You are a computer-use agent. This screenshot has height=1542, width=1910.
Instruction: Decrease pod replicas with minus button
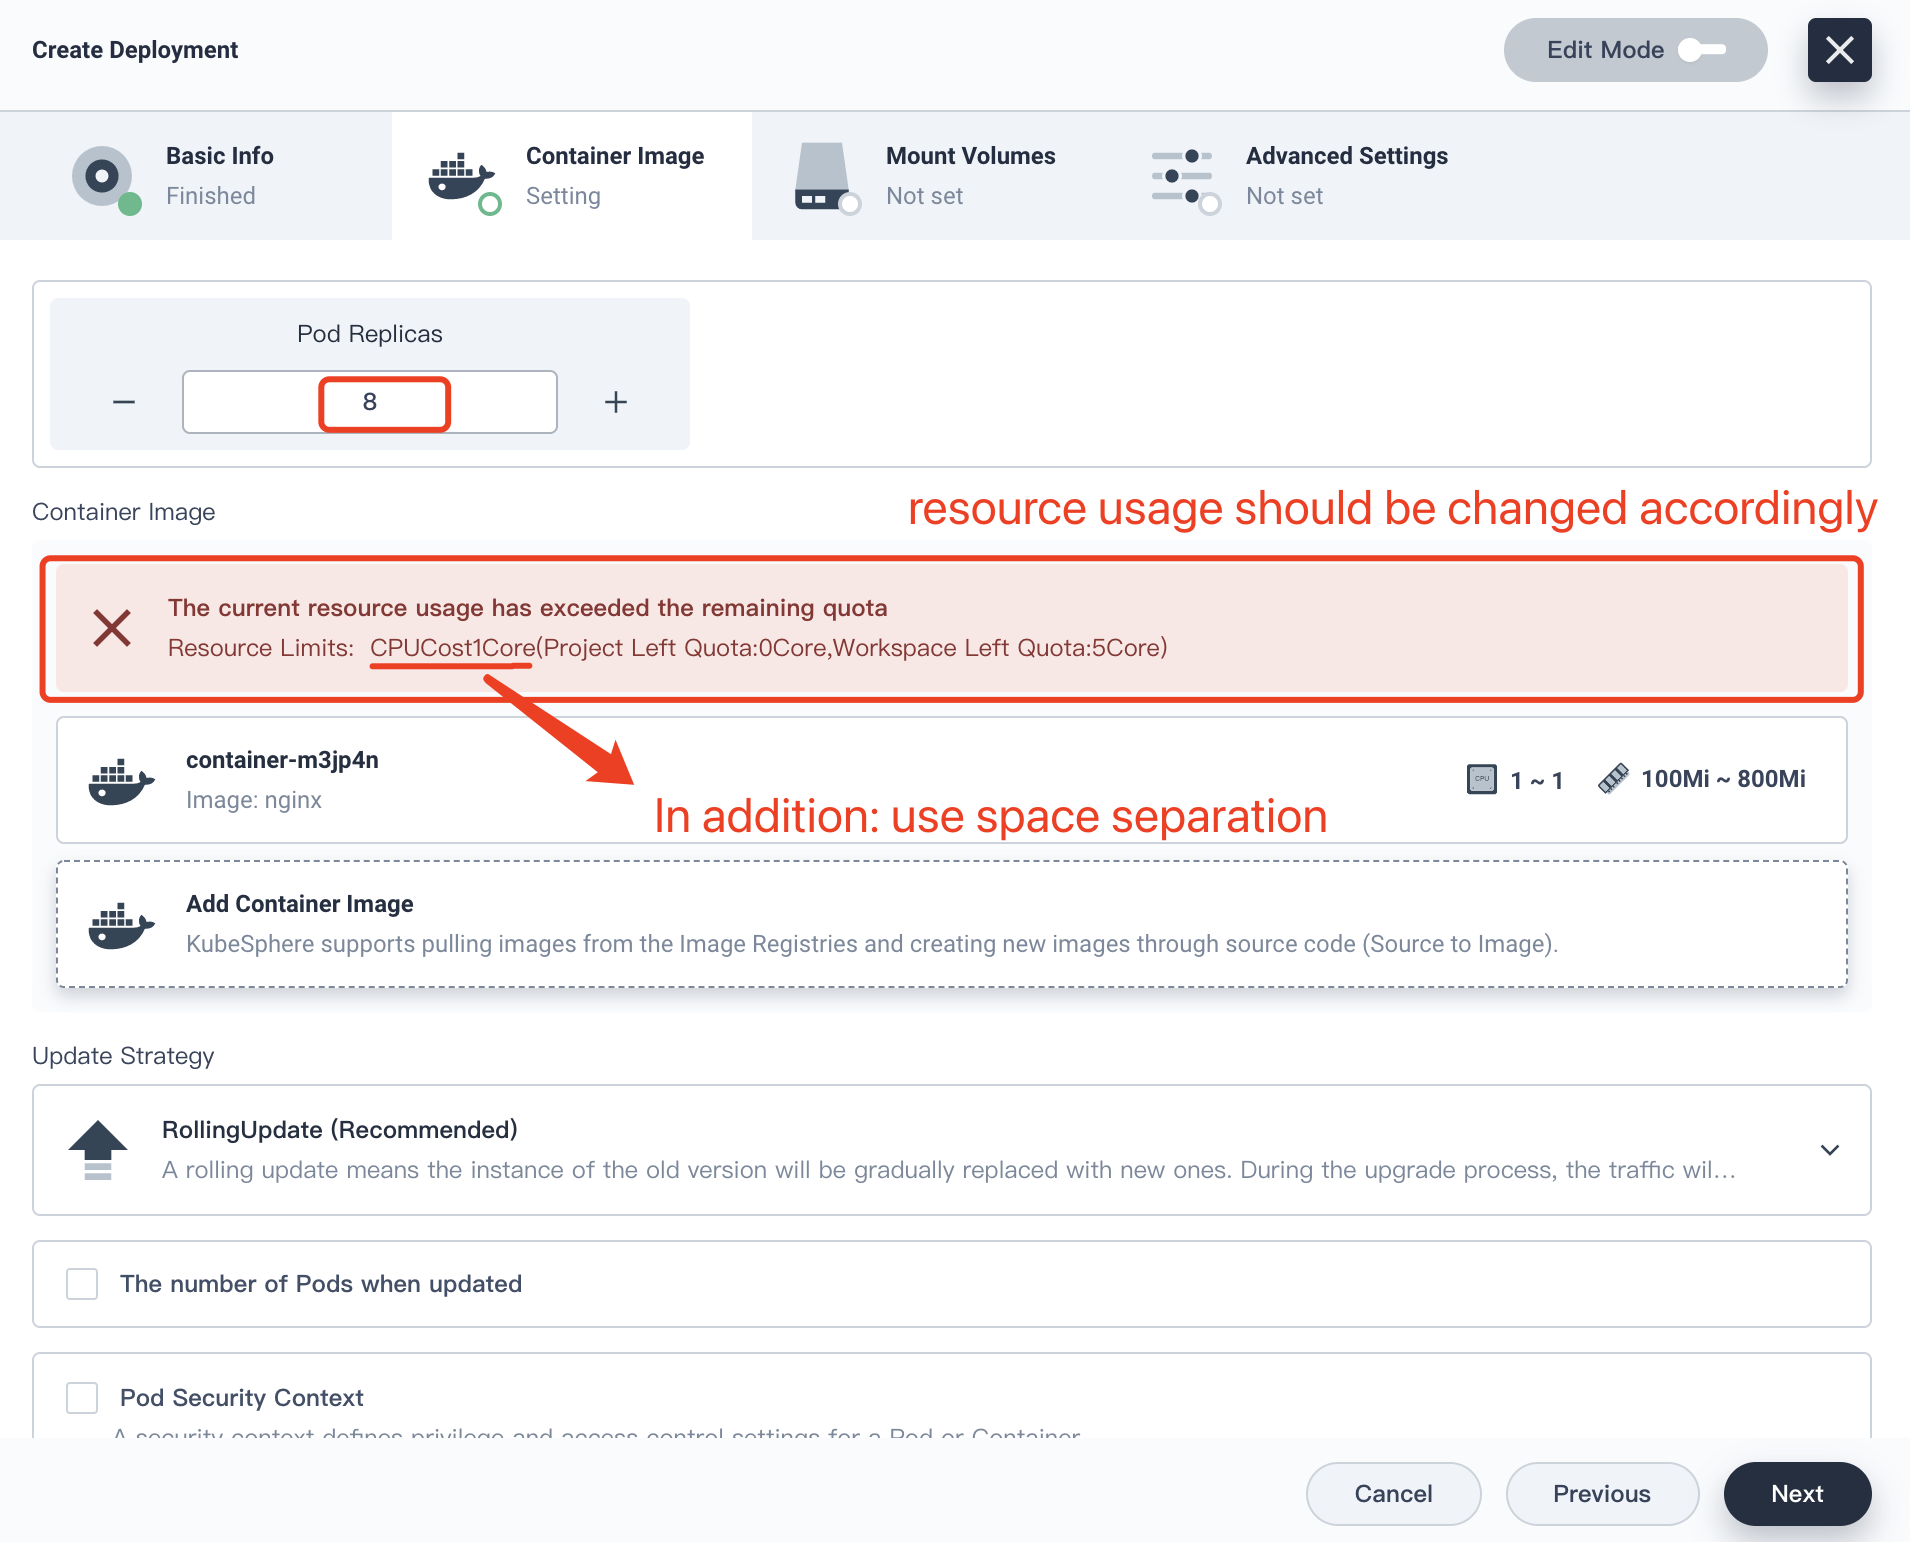coord(124,402)
